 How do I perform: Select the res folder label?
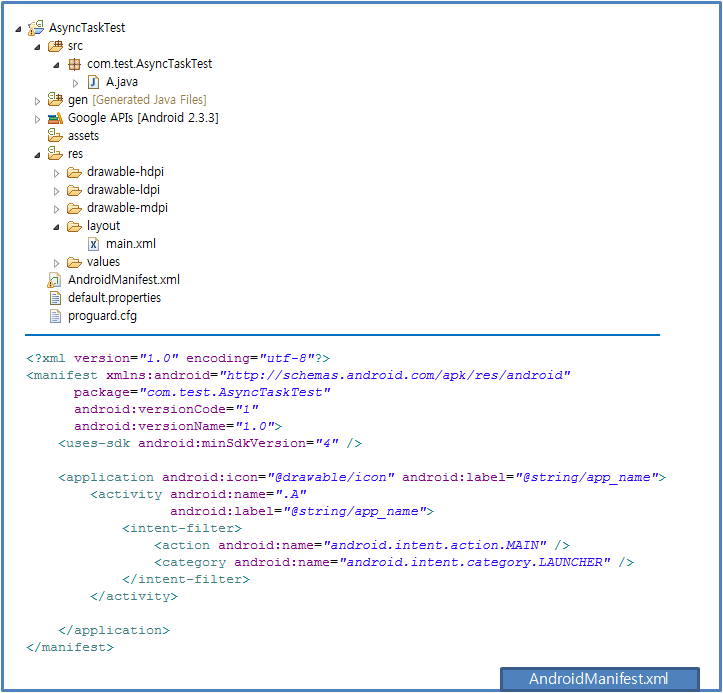[x=75, y=154]
